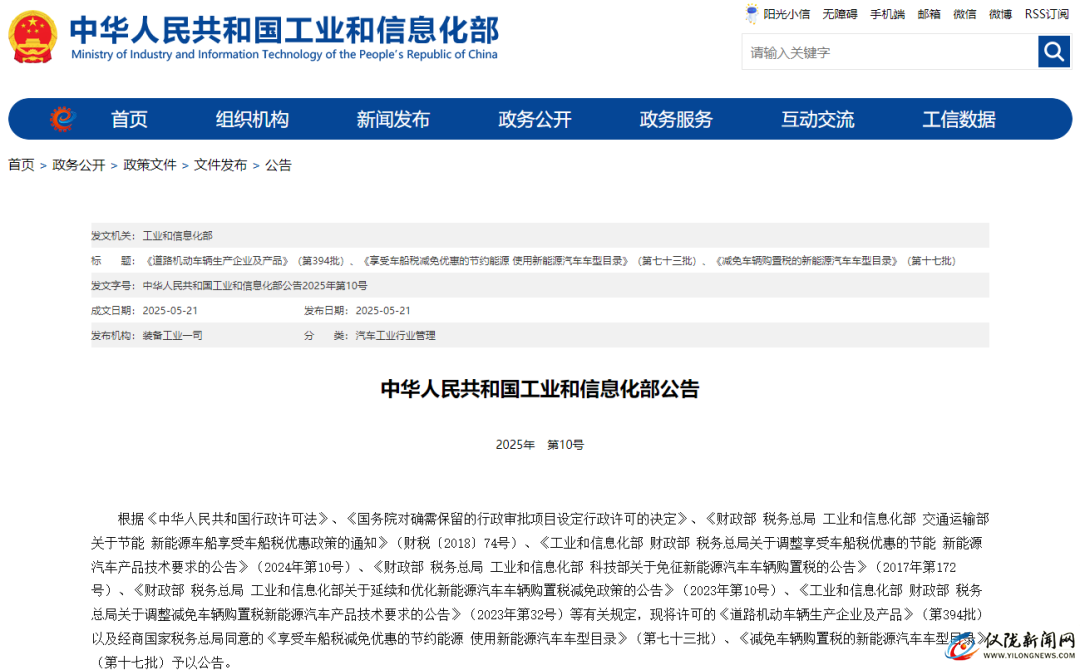Click 政务公开 in the breadcrumb trail

tap(79, 165)
